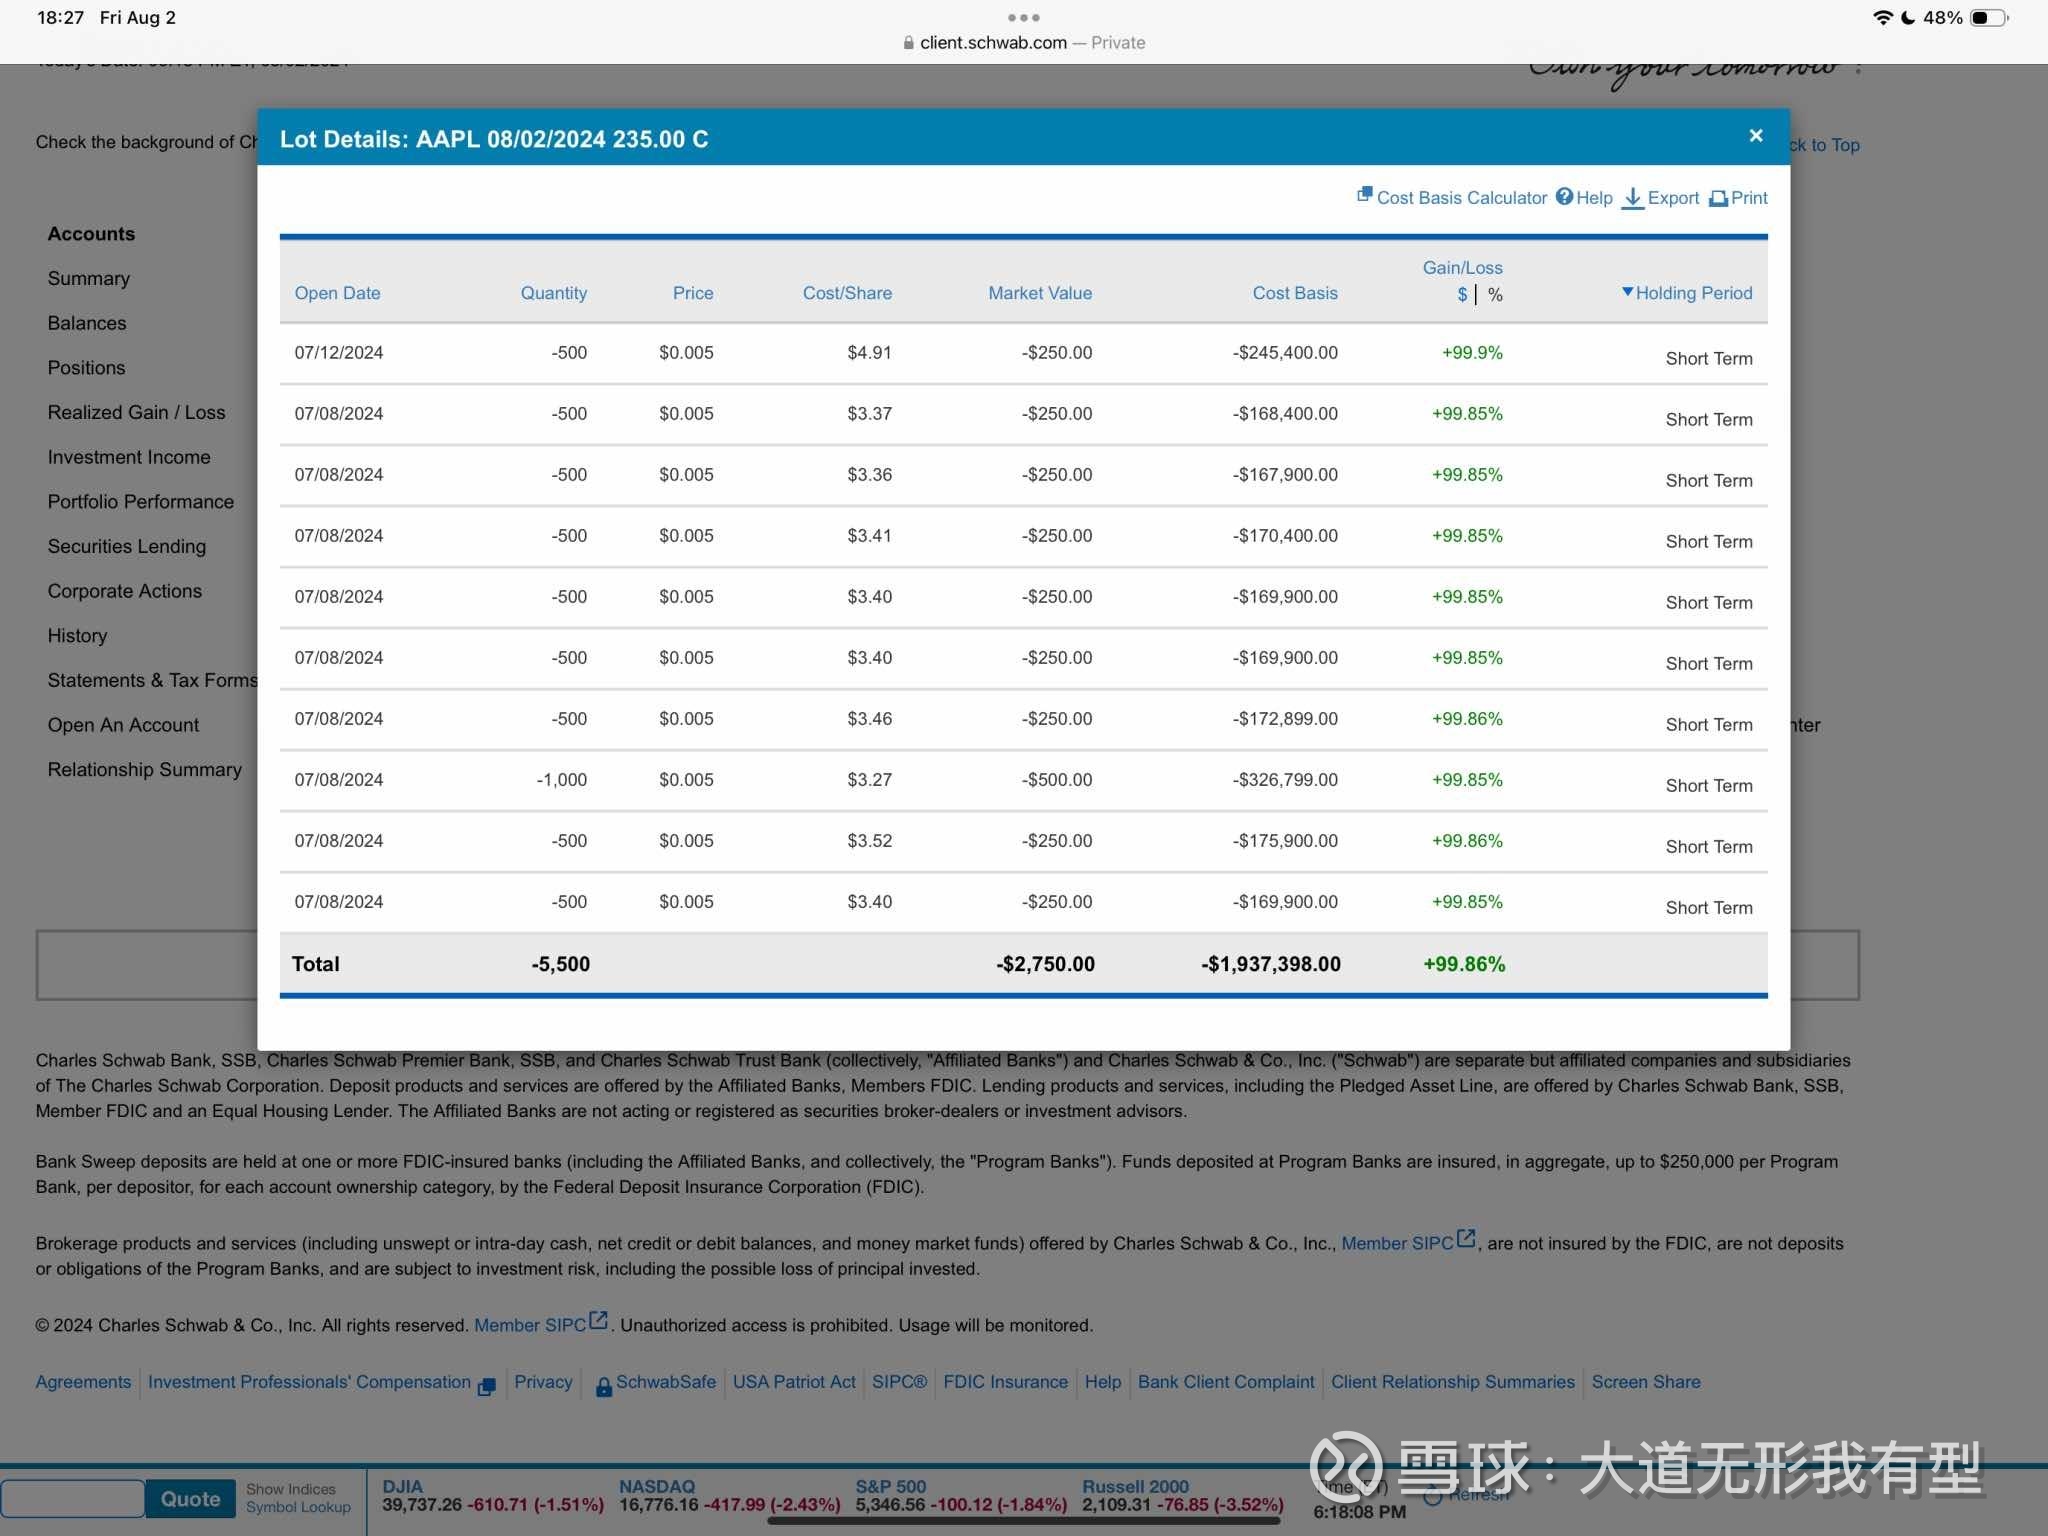Click the -$500.00 market value cell
This screenshot has width=2048, height=1536.
coord(1057,780)
